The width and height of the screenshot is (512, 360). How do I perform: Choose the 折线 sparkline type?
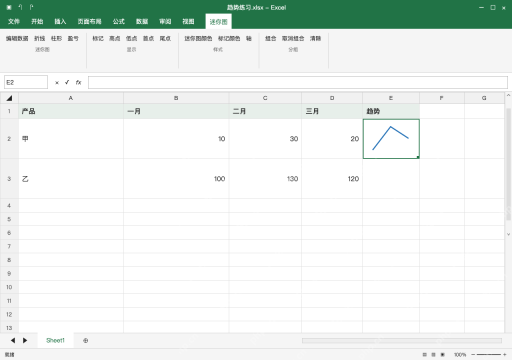coord(40,39)
